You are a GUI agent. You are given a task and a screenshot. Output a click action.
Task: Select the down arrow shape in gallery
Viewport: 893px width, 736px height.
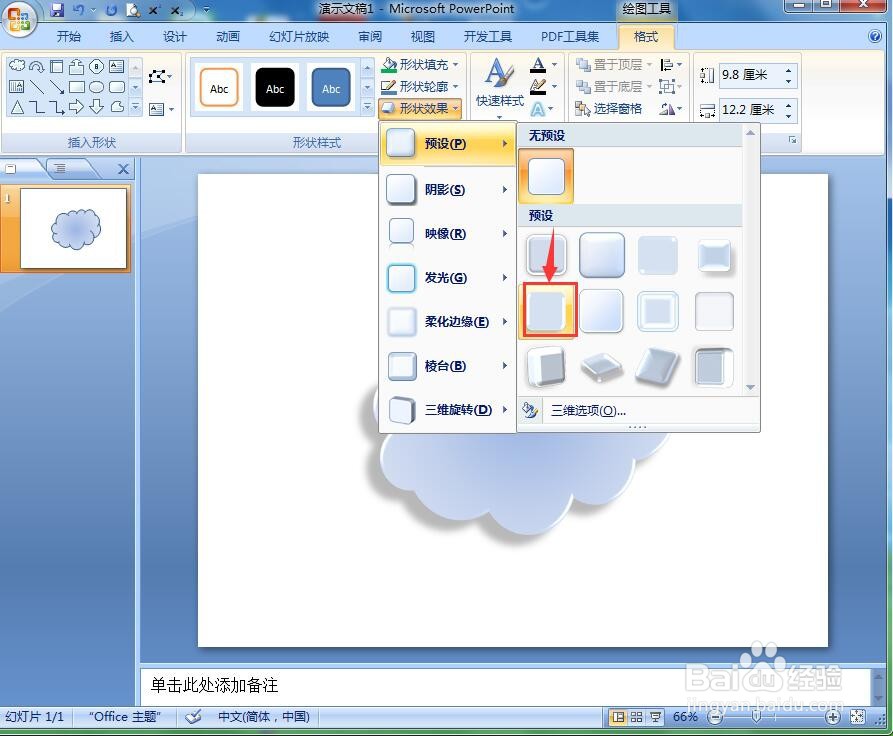97,107
